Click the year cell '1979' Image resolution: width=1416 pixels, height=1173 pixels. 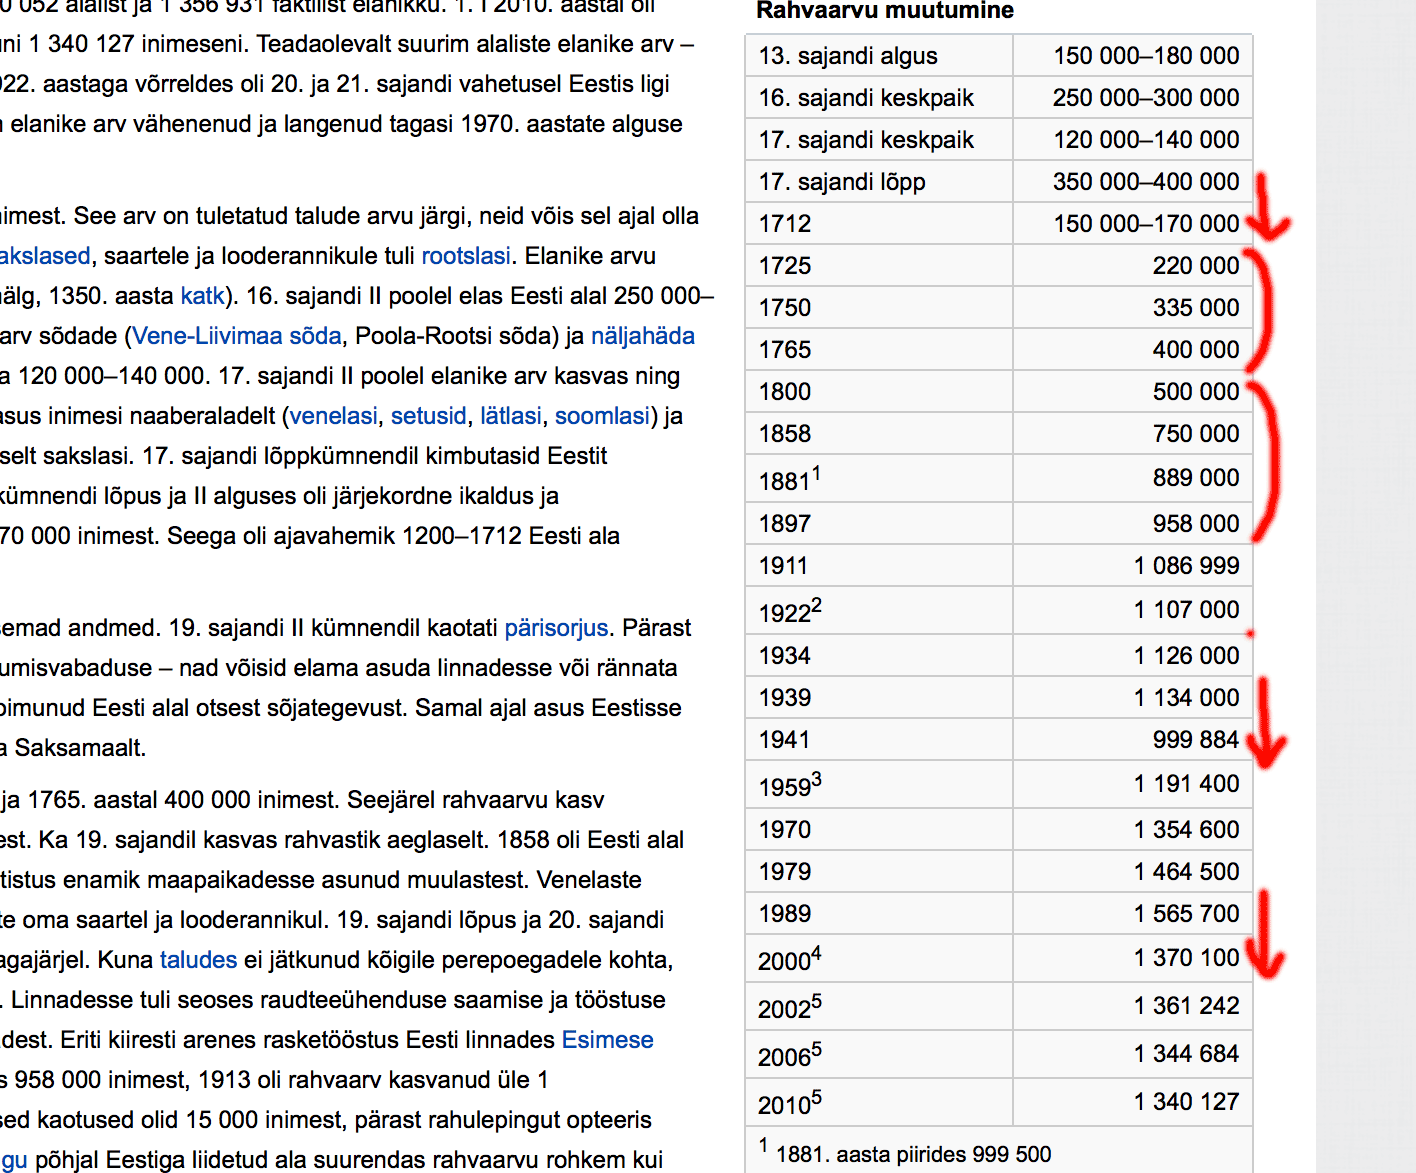(785, 872)
